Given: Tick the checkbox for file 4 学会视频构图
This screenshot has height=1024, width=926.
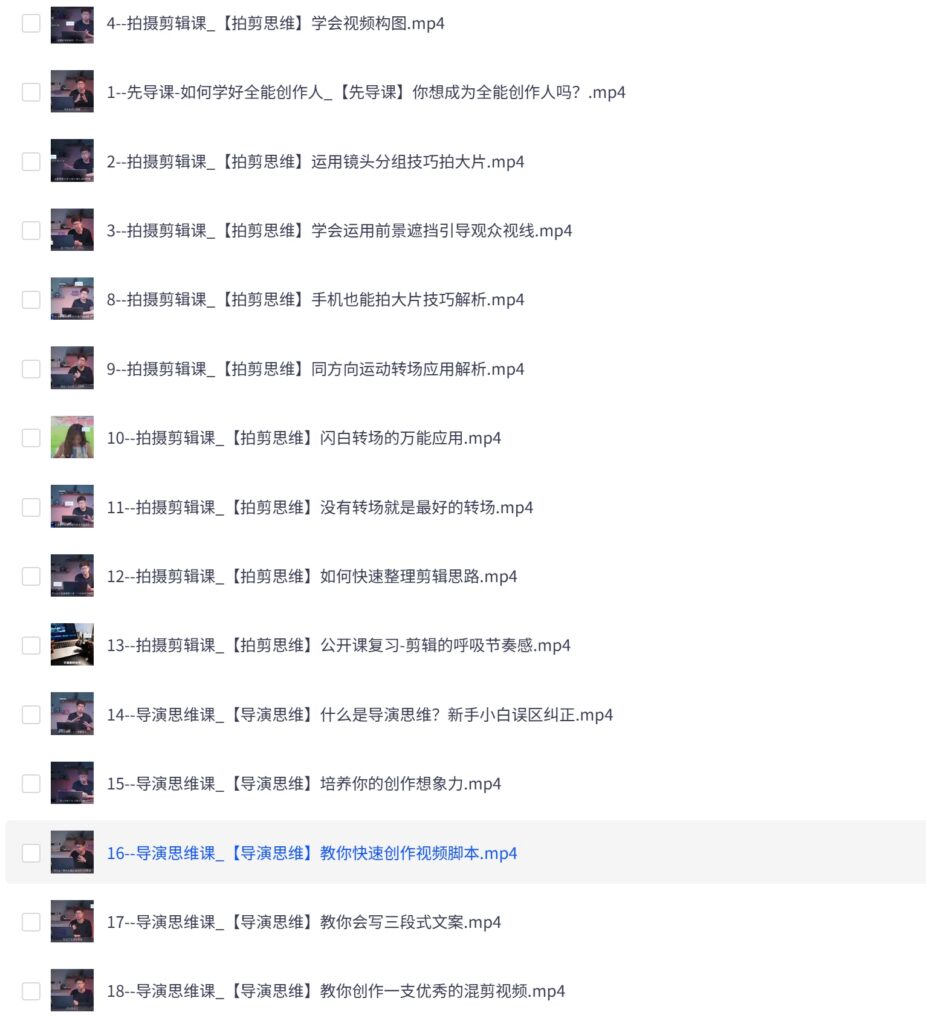Looking at the screenshot, I should click(31, 24).
